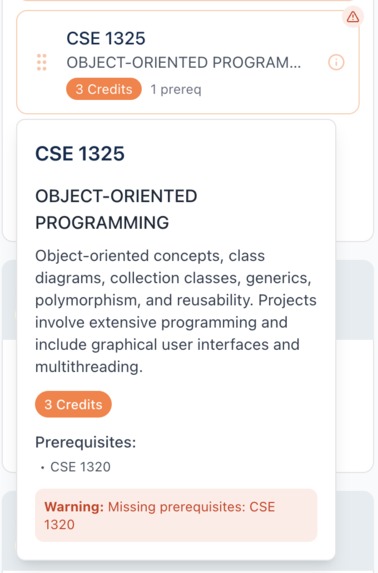Click the OBJECT-ORIENTED PROGRAMMING title in popup
The image size is (378, 573).
click(116, 209)
